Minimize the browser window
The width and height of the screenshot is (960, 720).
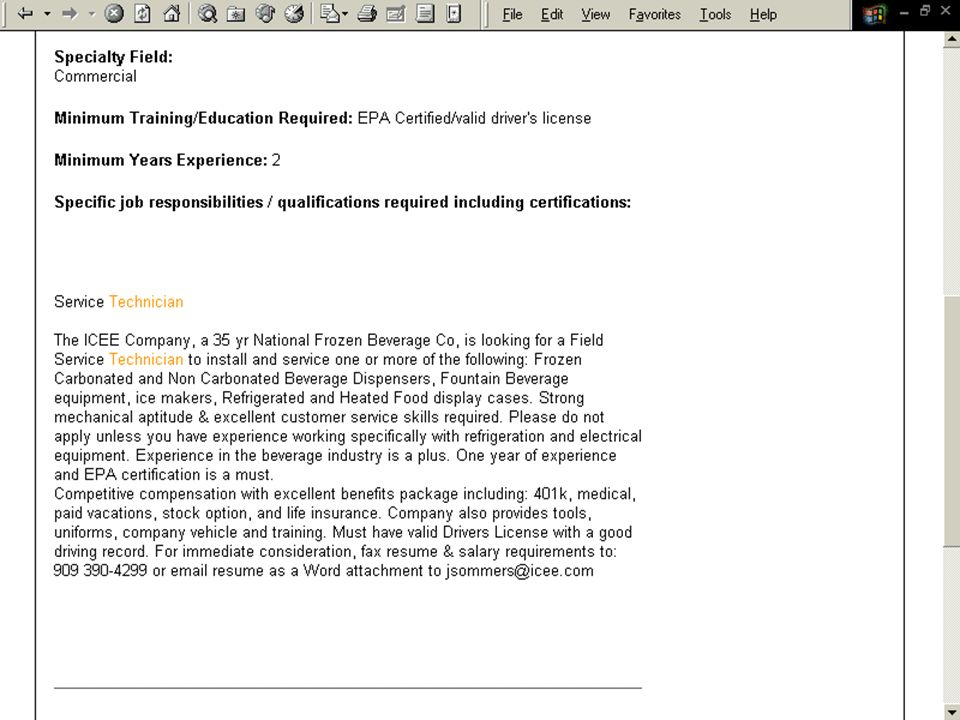(x=904, y=12)
